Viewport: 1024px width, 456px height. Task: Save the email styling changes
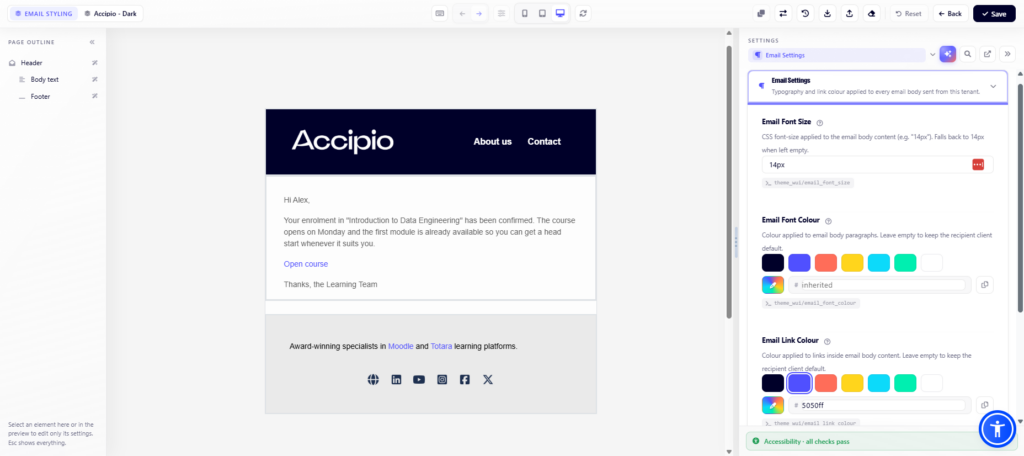994,13
